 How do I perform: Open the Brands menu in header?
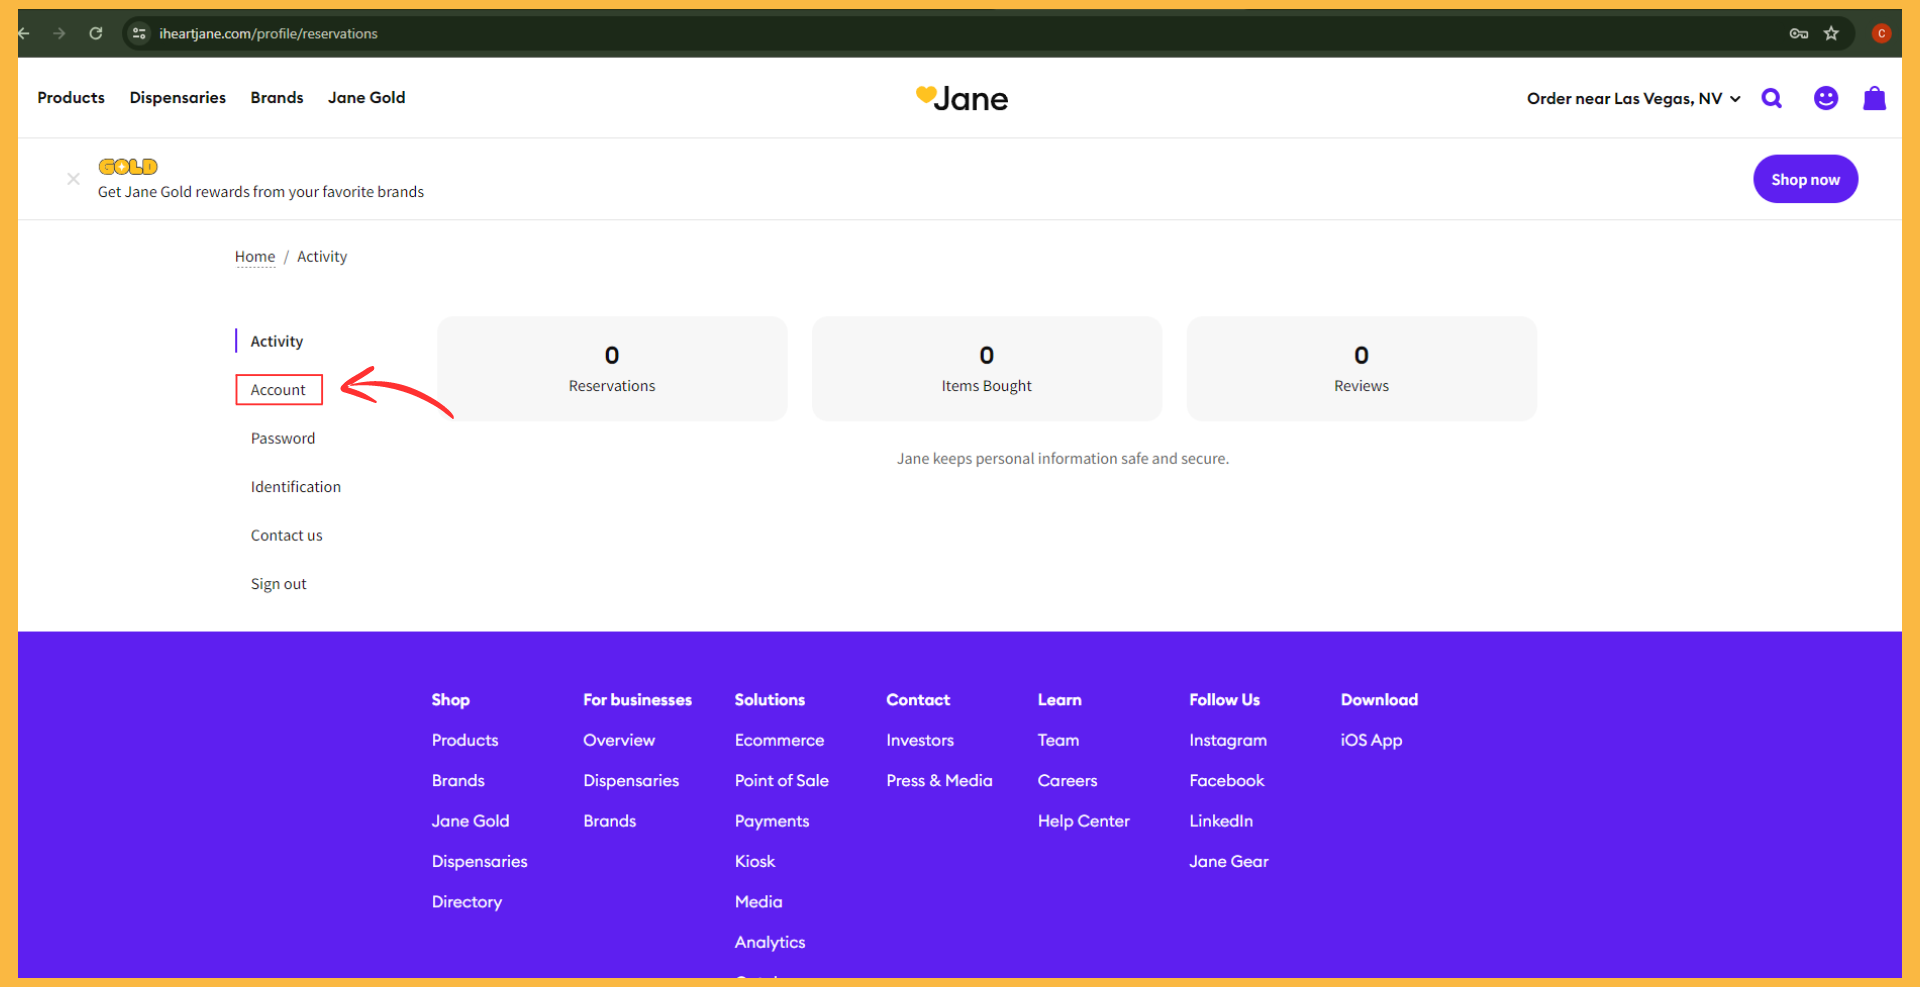[x=277, y=98]
